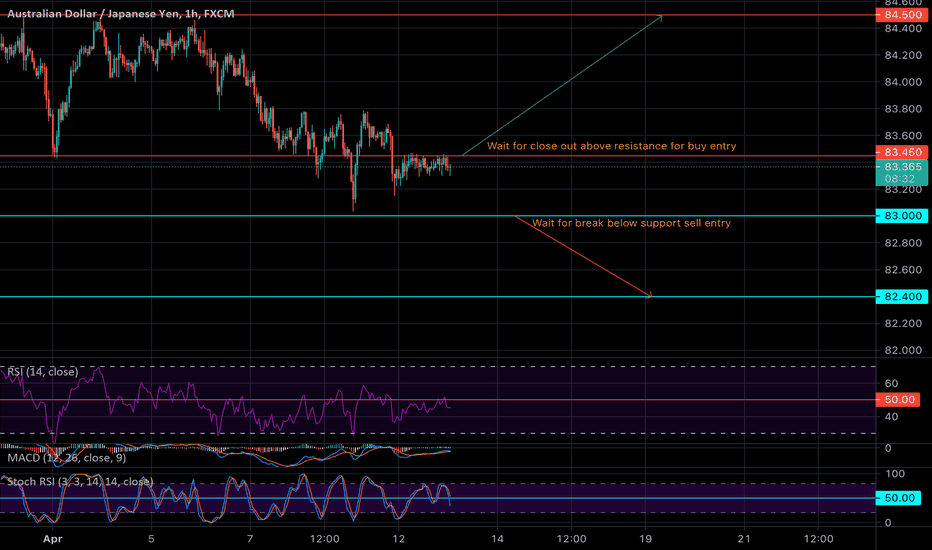Select the 83.450 resistance price label
The image size is (932, 550).
coord(902,152)
